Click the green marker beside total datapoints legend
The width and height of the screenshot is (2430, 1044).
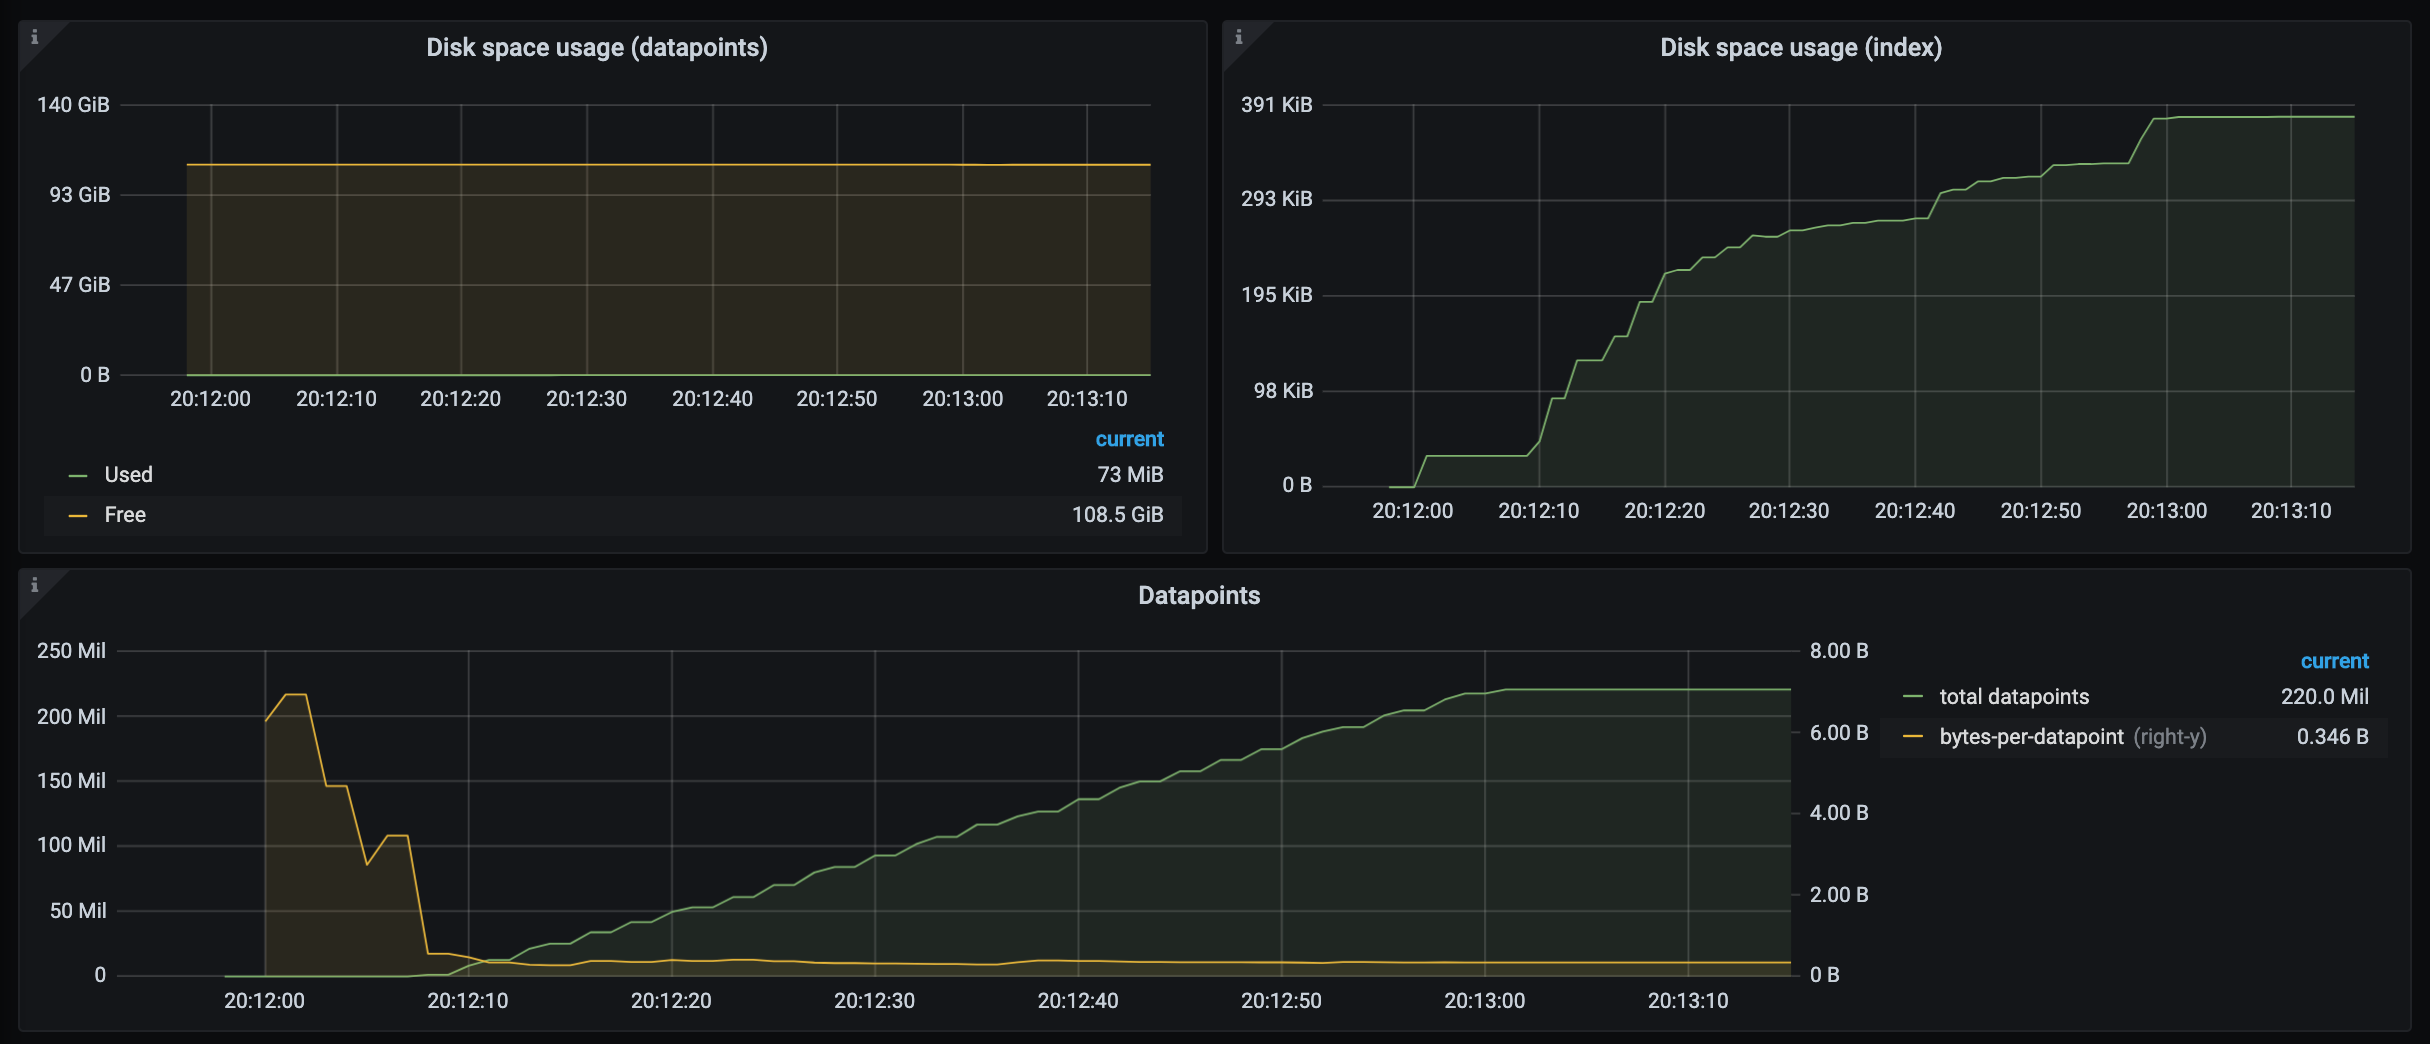[x=1914, y=697]
